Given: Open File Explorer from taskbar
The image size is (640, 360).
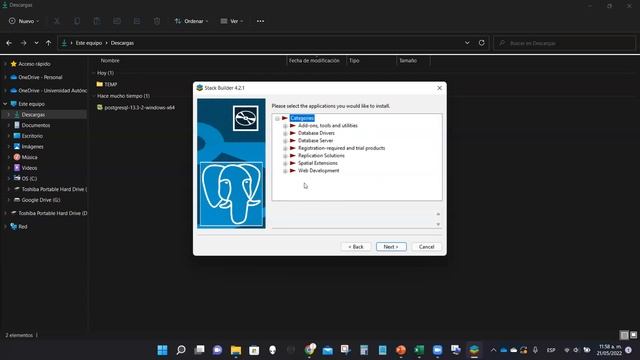Looking at the screenshot, I should coord(236,350).
